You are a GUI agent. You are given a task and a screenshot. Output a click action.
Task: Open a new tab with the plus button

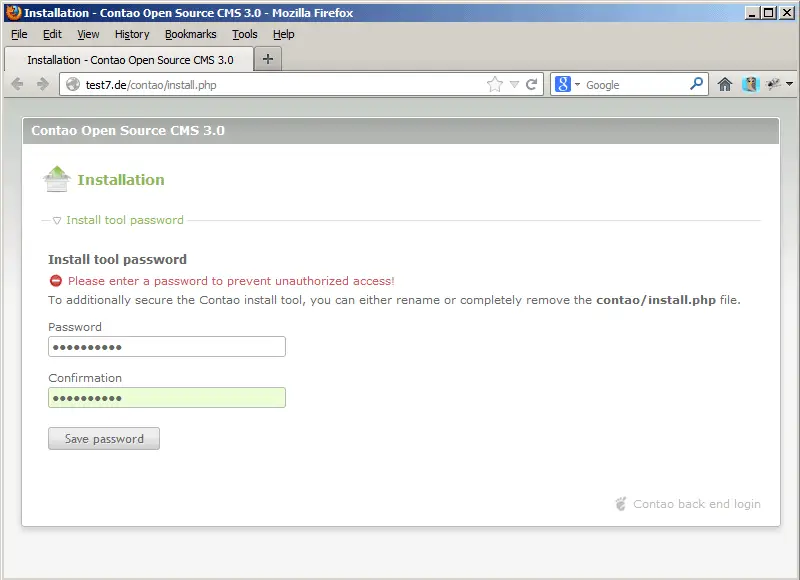[x=268, y=59]
